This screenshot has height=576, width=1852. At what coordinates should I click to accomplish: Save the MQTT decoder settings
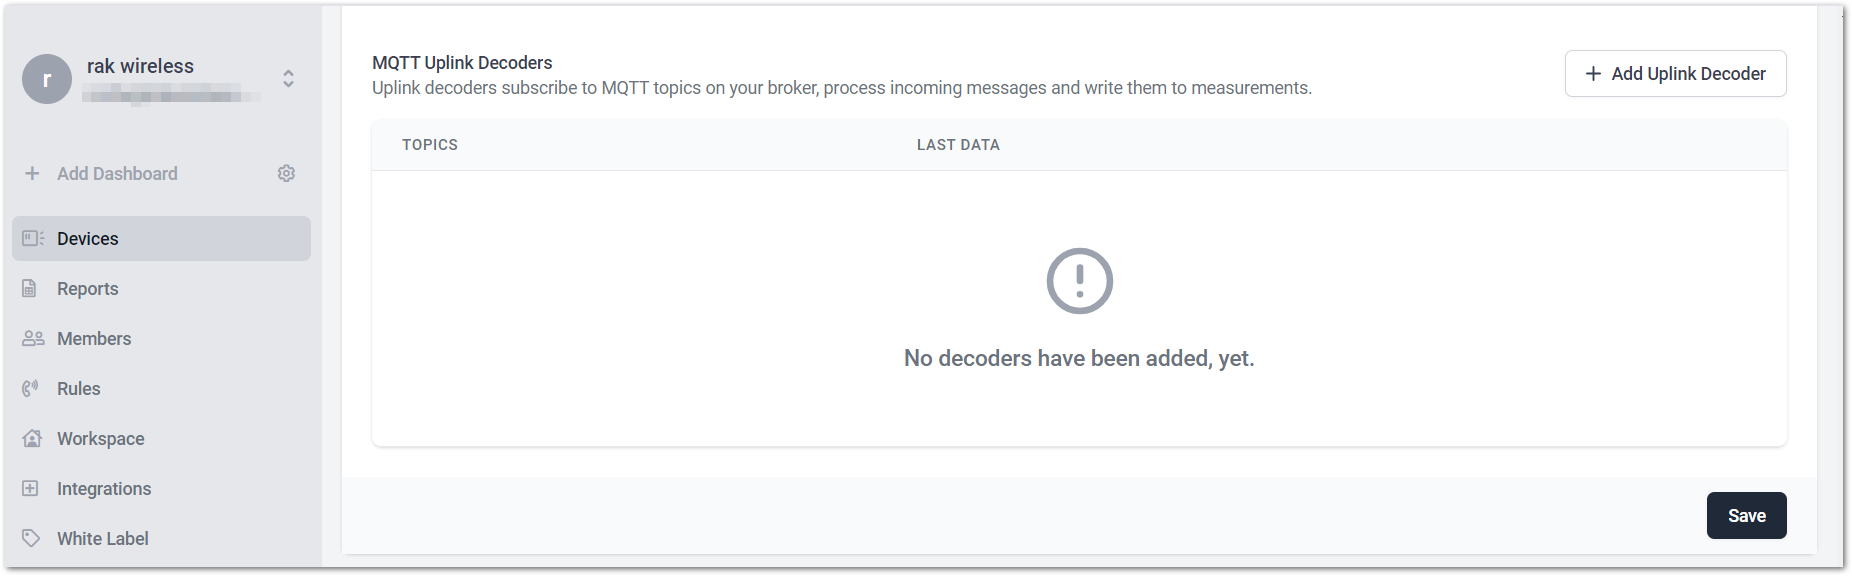[1746, 516]
